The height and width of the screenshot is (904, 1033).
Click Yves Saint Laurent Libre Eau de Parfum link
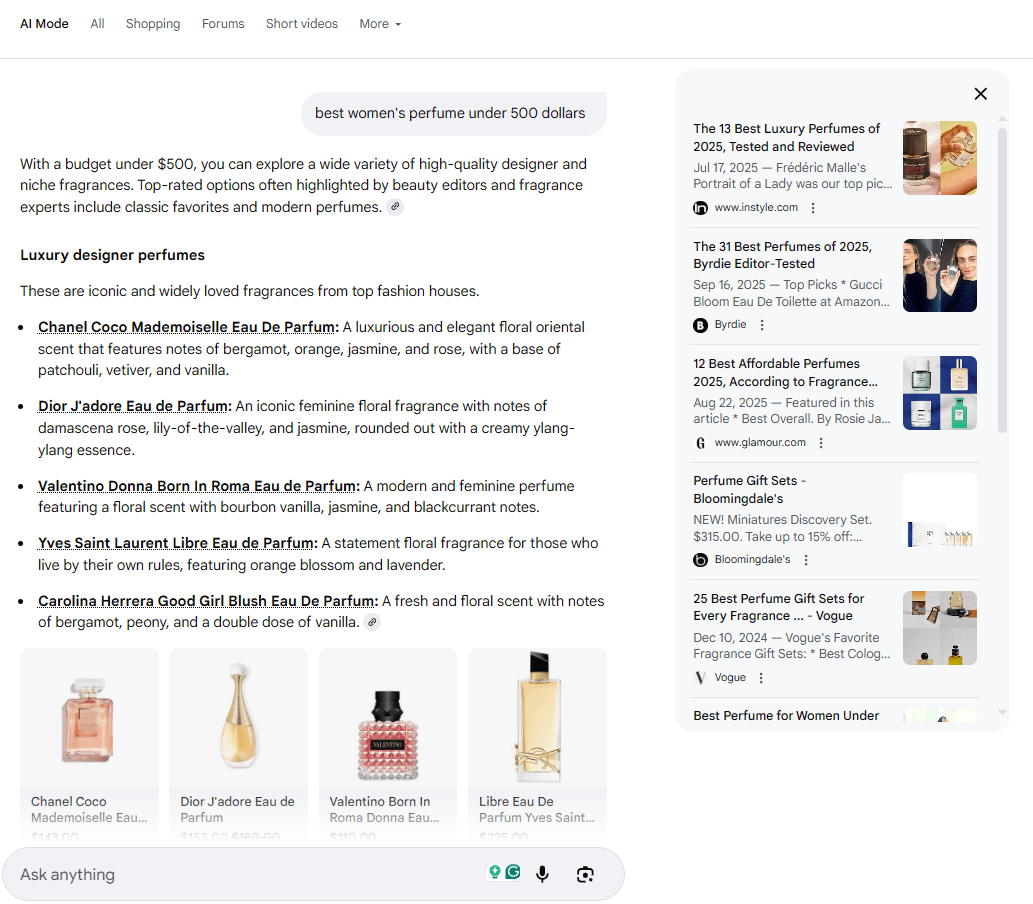tap(176, 543)
